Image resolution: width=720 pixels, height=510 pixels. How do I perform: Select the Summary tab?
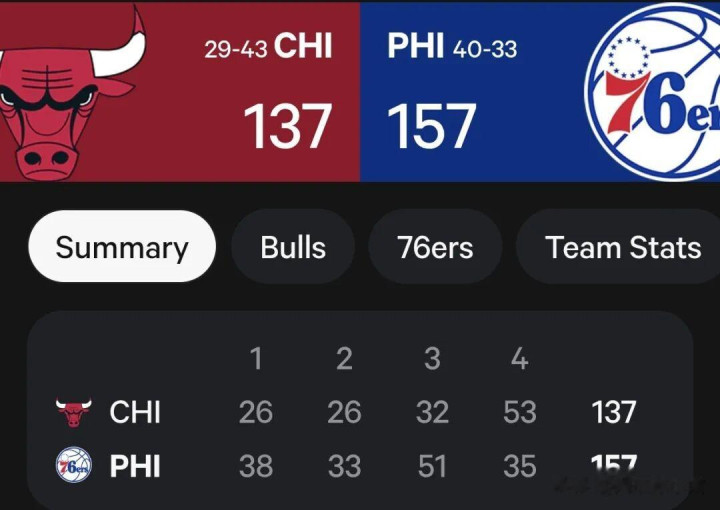pyautogui.click(x=122, y=247)
